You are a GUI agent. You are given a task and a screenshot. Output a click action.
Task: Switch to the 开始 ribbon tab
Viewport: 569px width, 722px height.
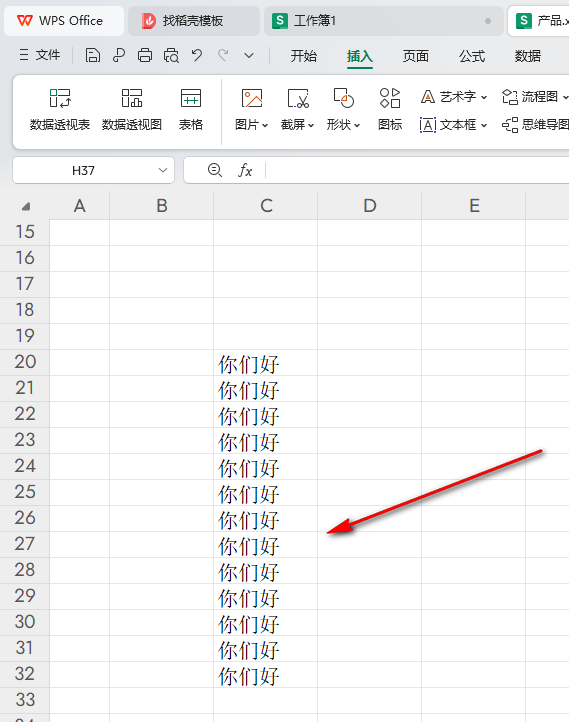(x=304, y=56)
